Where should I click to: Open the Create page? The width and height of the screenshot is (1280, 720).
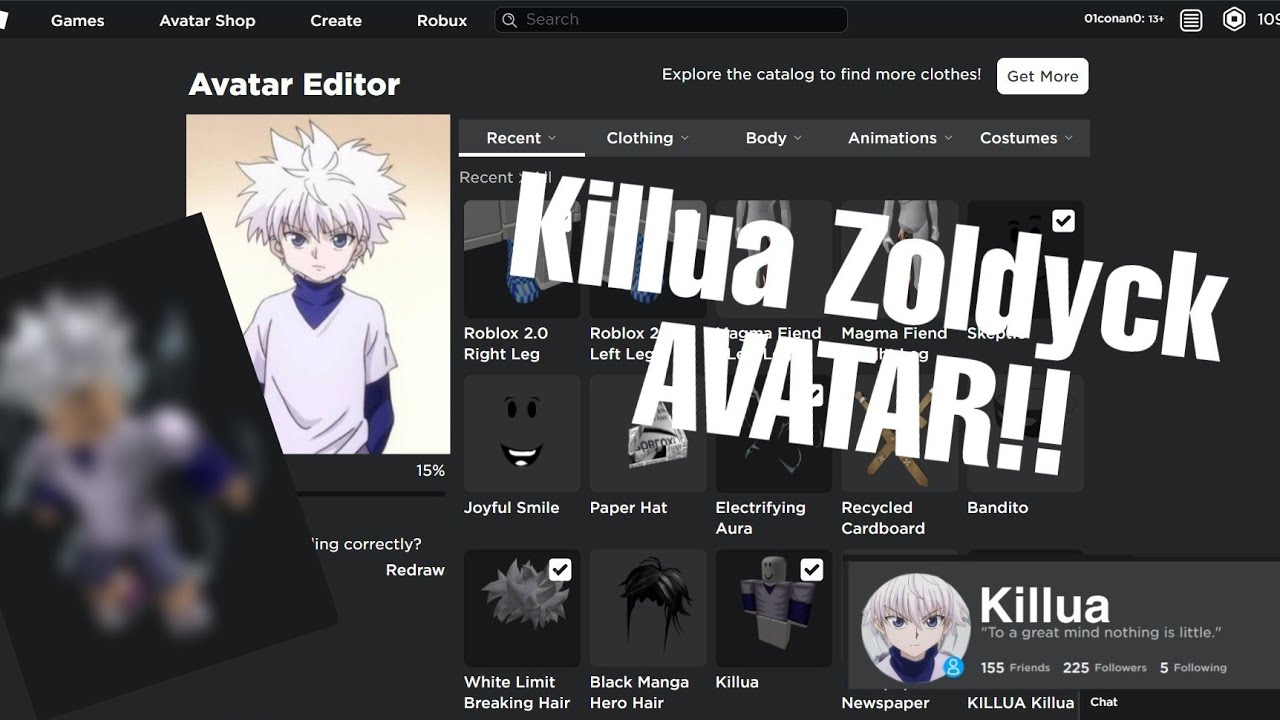pyautogui.click(x=336, y=20)
